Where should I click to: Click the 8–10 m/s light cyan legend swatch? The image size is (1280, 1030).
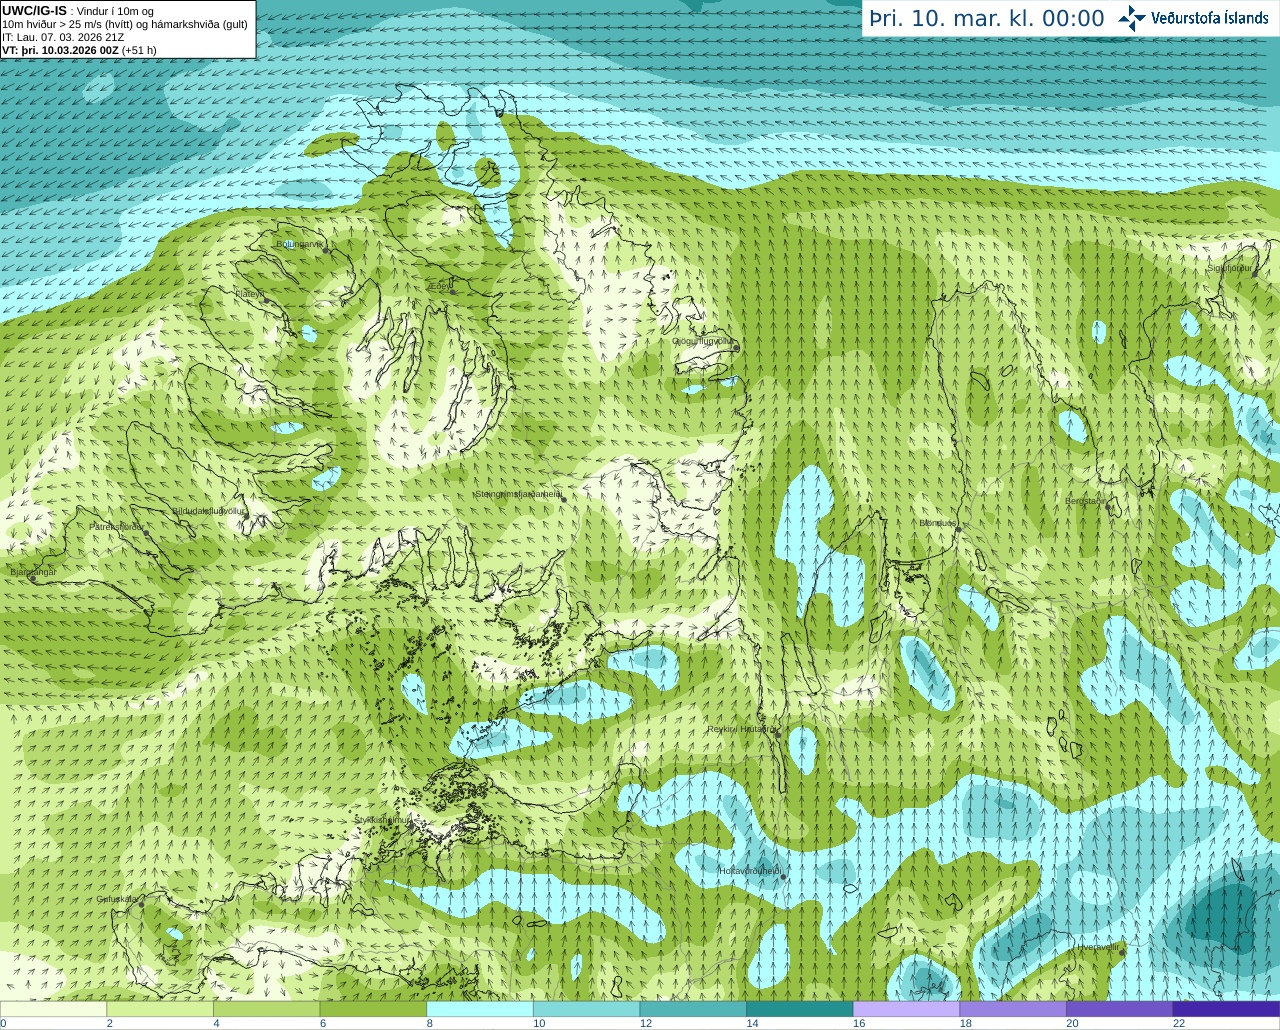[x=479, y=1009]
